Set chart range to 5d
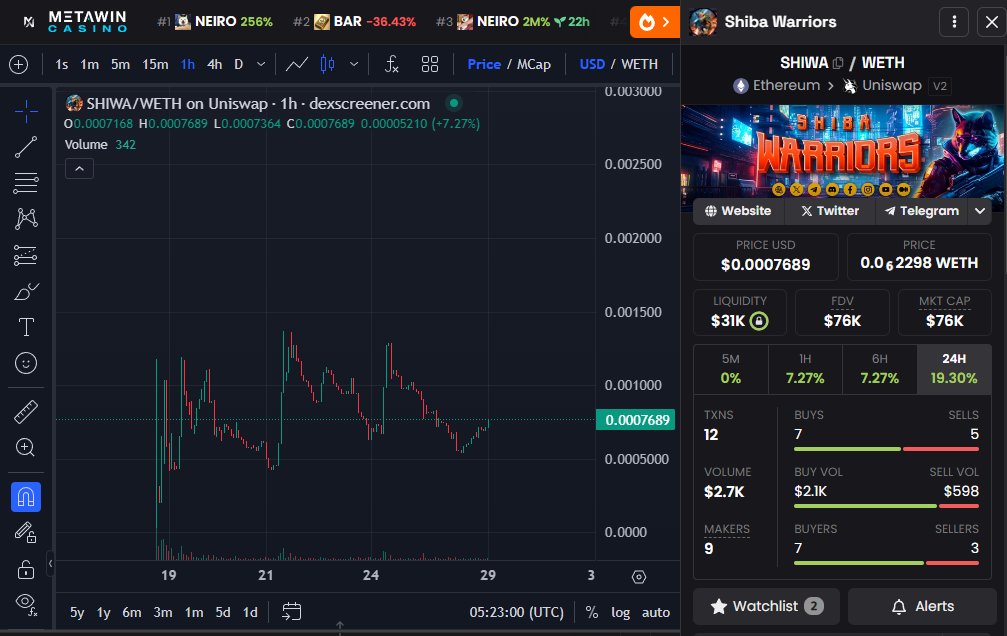The height and width of the screenshot is (636, 1007). pos(223,612)
